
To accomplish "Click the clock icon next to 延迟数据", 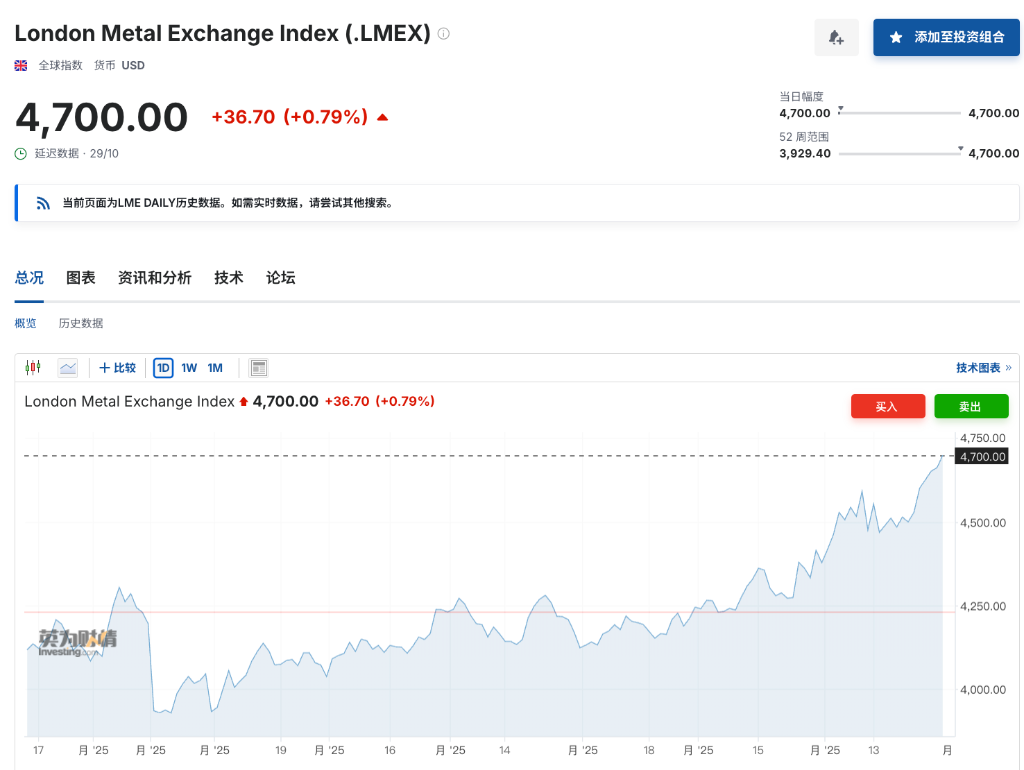I will [21, 153].
